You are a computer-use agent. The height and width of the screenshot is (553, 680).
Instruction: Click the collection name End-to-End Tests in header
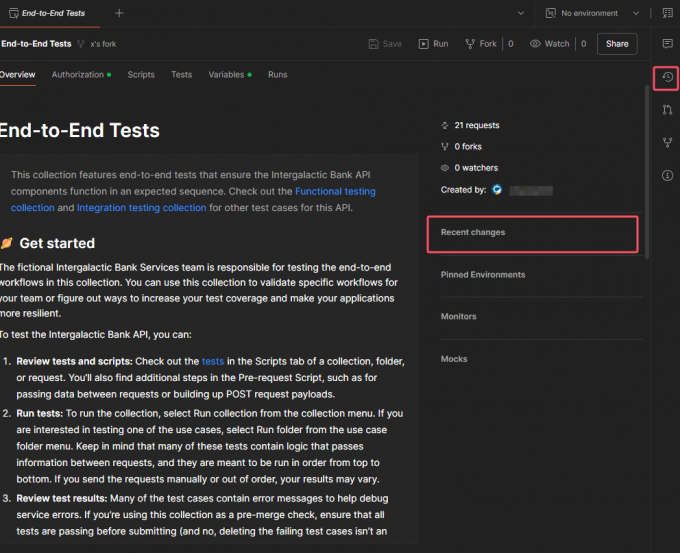click(36, 44)
